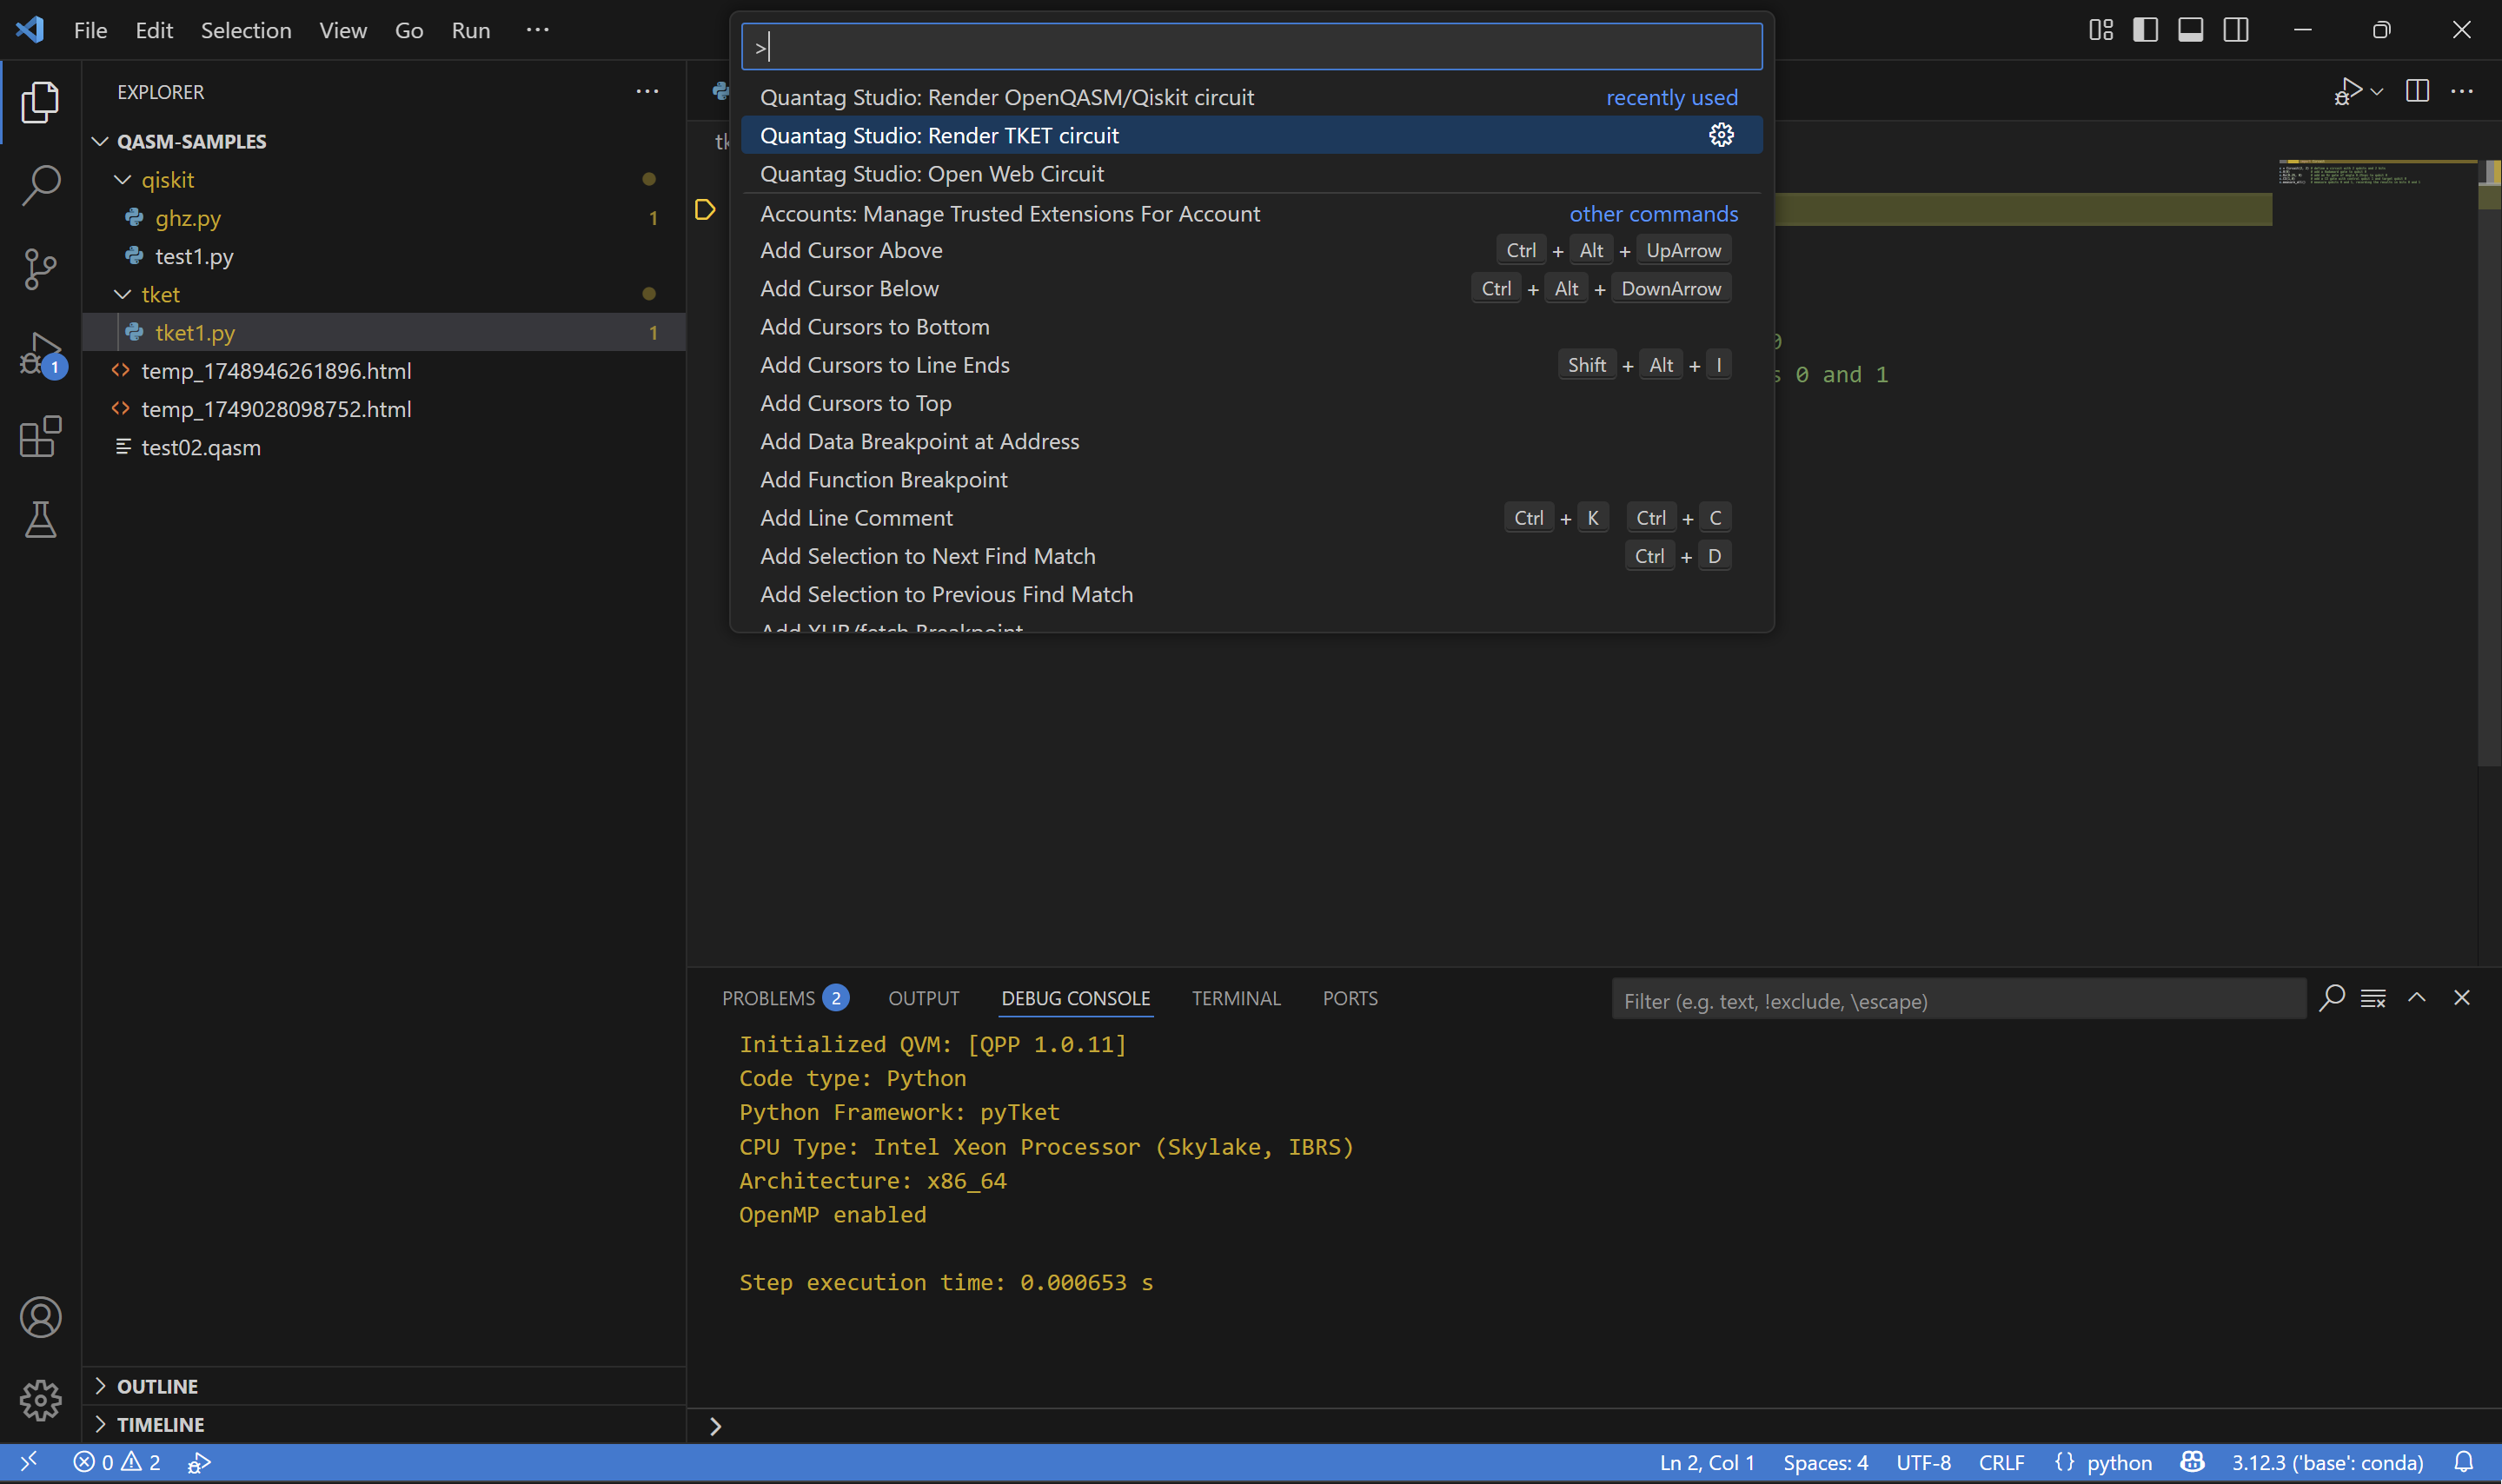Viewport: 2502px width, 1484px height.
Task: Toggle the secondary side bar
Action: coord(2236,30)
